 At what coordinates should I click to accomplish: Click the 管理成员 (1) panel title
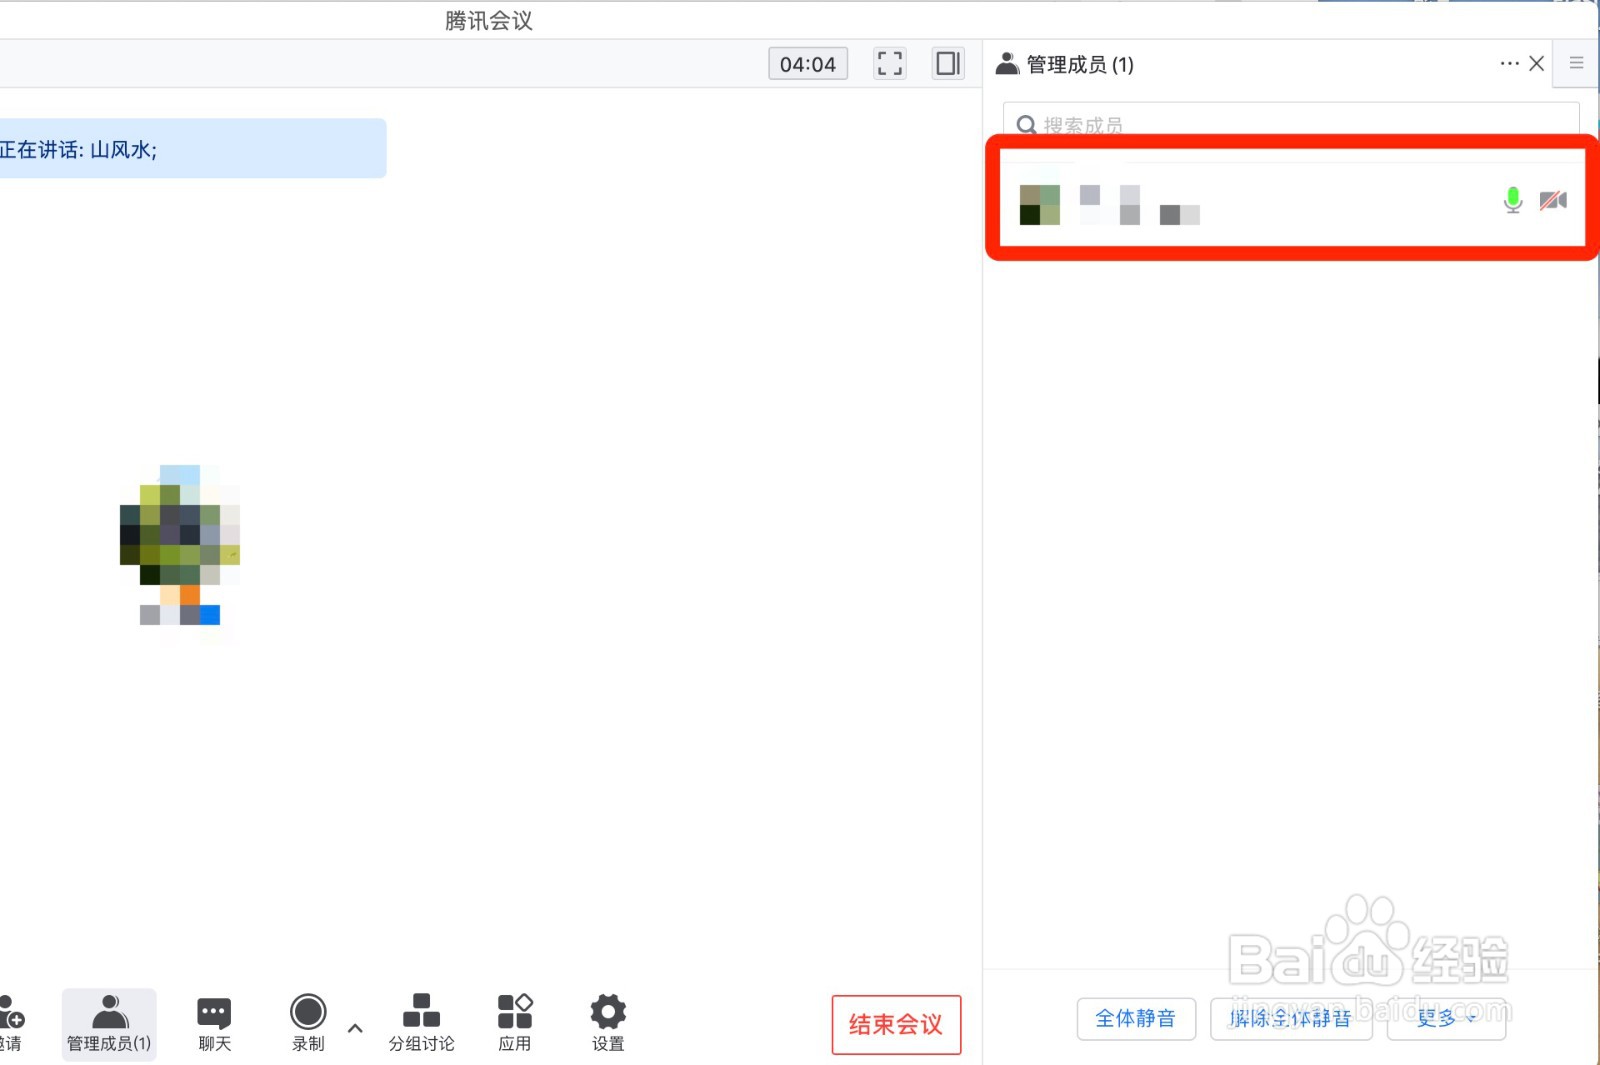pos(1080,64)
